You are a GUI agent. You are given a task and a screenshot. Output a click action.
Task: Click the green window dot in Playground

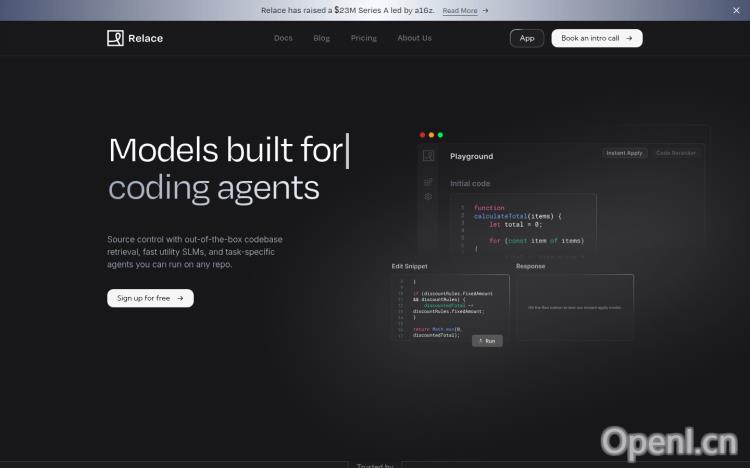[440, 135]
